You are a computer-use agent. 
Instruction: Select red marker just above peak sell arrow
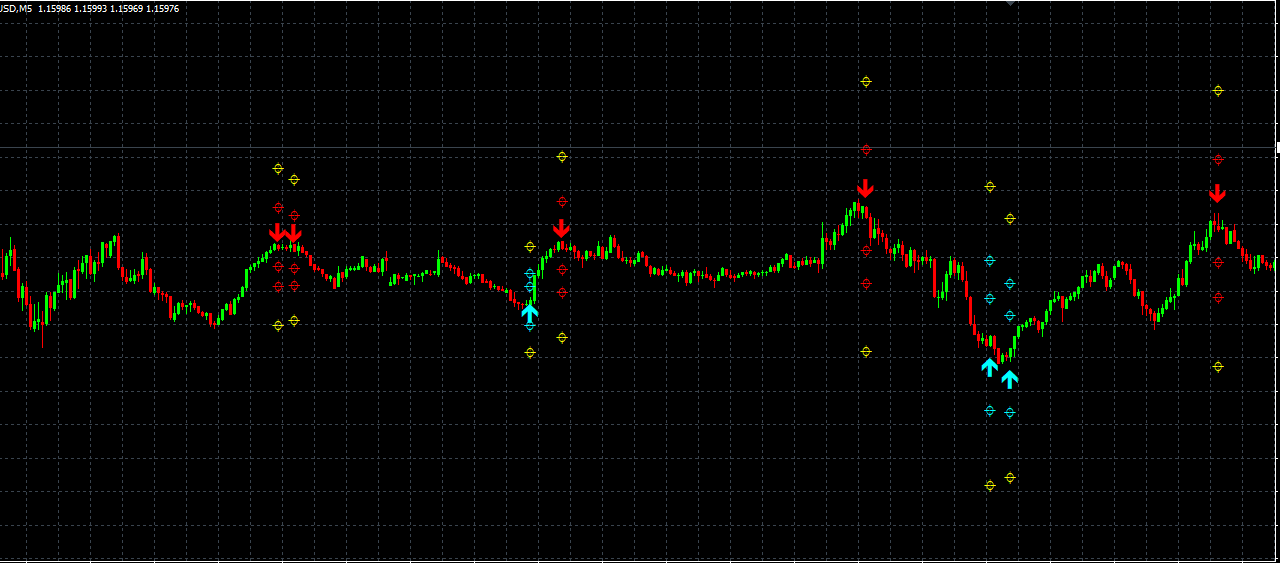tap(866, 150)
